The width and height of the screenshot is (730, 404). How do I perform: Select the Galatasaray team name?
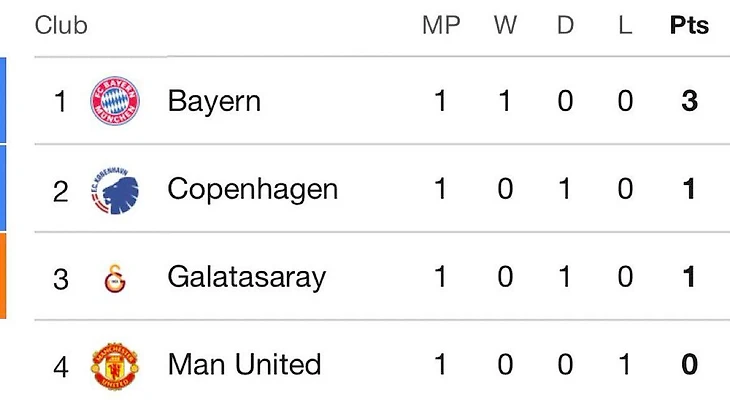(247, 277)
